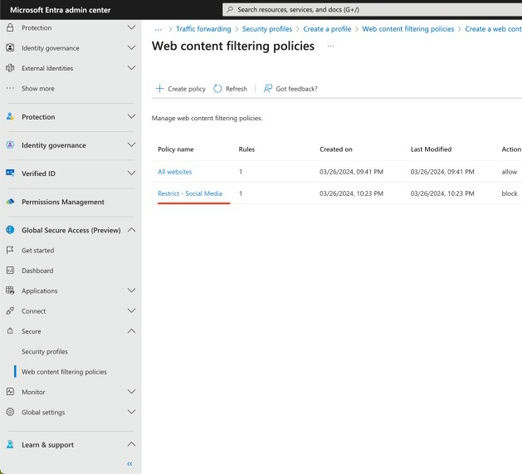The height and width of the screenshot is (474, 522).
Task: Click the Global Secure Access globe icon
Action: (x=10, y=230)
